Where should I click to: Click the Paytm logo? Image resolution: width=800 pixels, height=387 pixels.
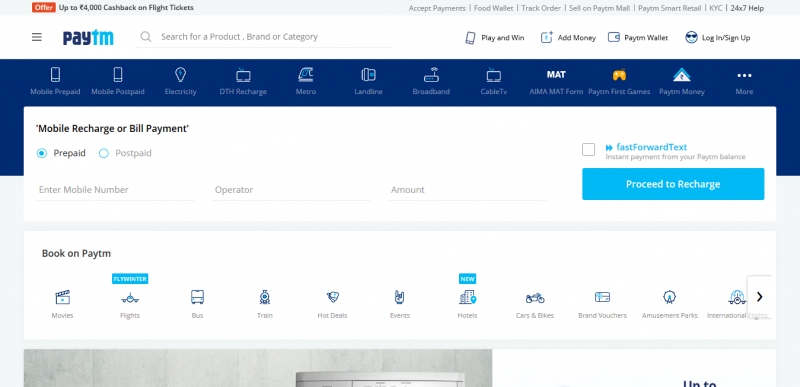click(88, 37)
